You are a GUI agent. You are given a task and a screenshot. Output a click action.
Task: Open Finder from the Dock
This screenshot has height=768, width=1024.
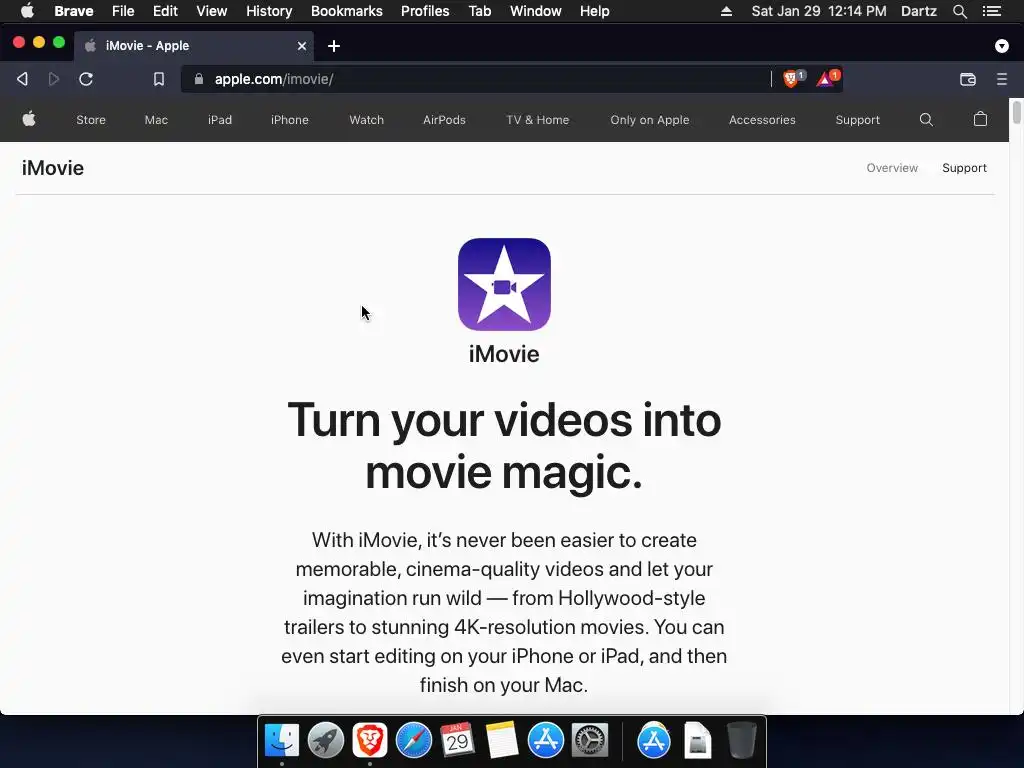(282, 741)
